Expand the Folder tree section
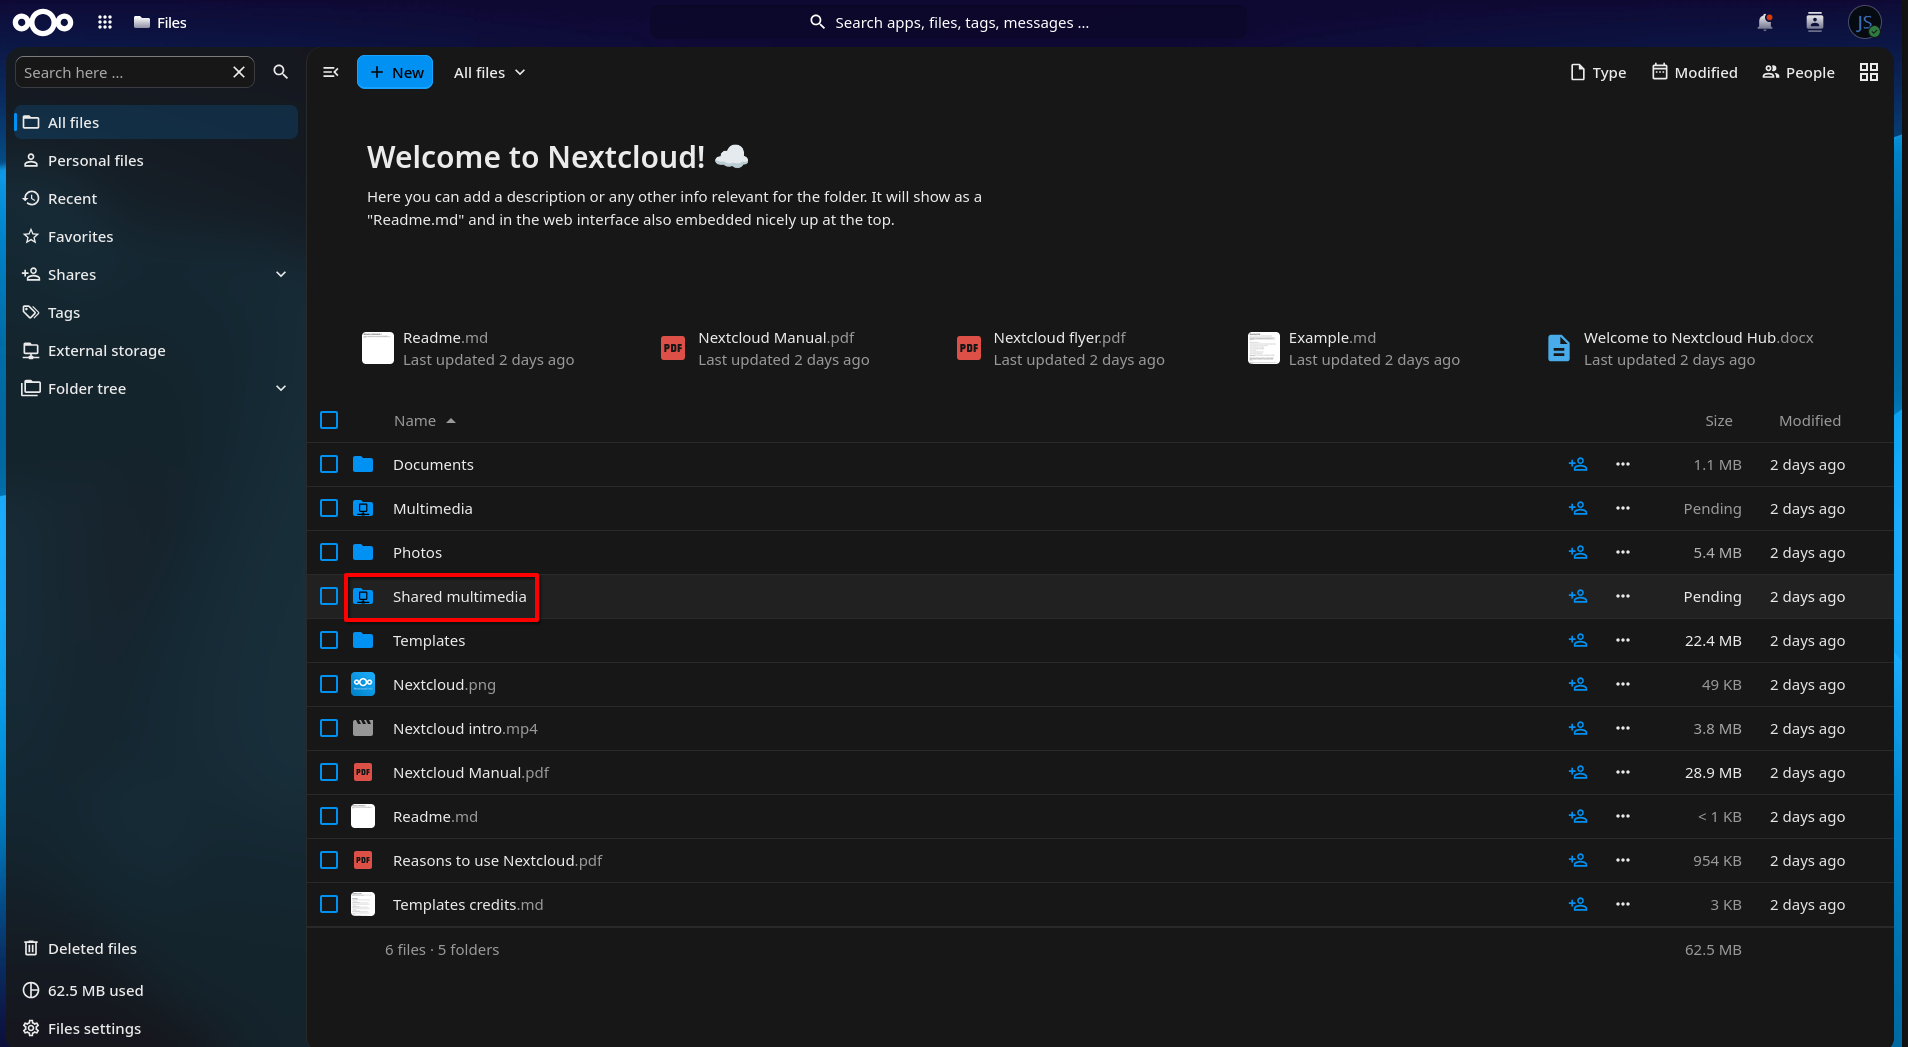This screenshot has width=1908, height=1047. [x=281, y=388]
